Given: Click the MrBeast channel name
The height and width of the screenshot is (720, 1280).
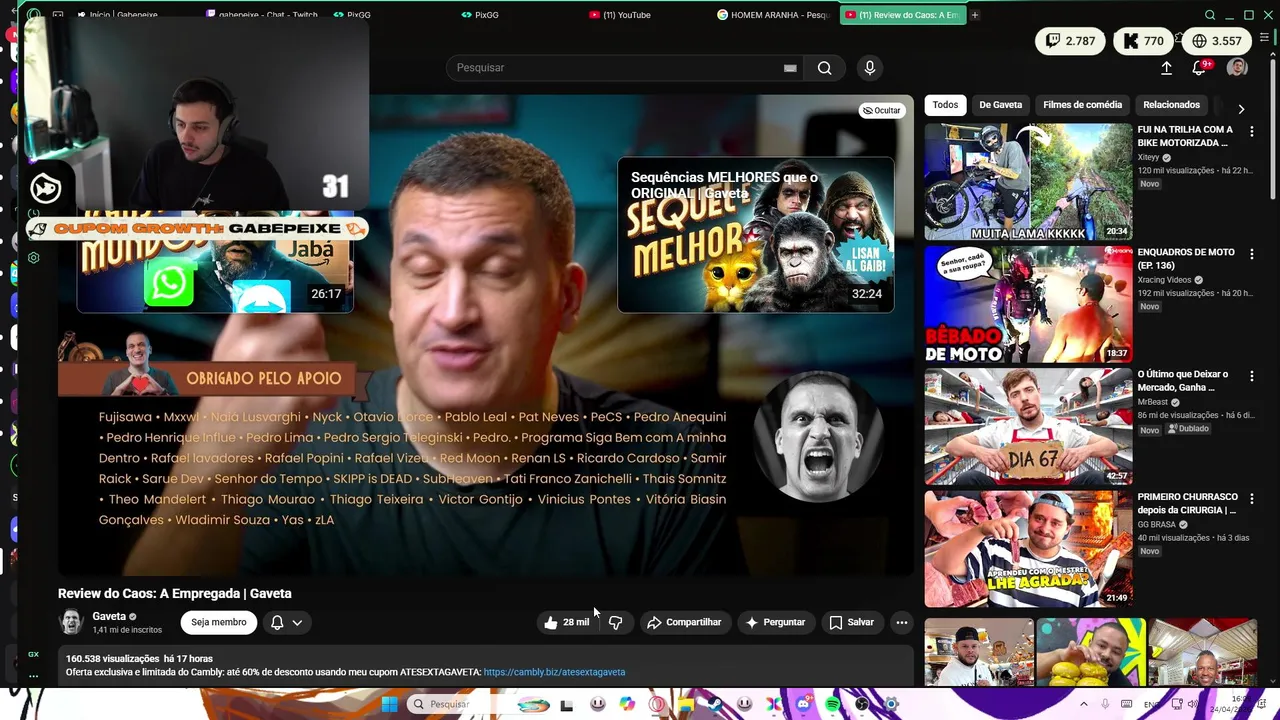Looking at the screenshot, I should tap(1152, 402).
